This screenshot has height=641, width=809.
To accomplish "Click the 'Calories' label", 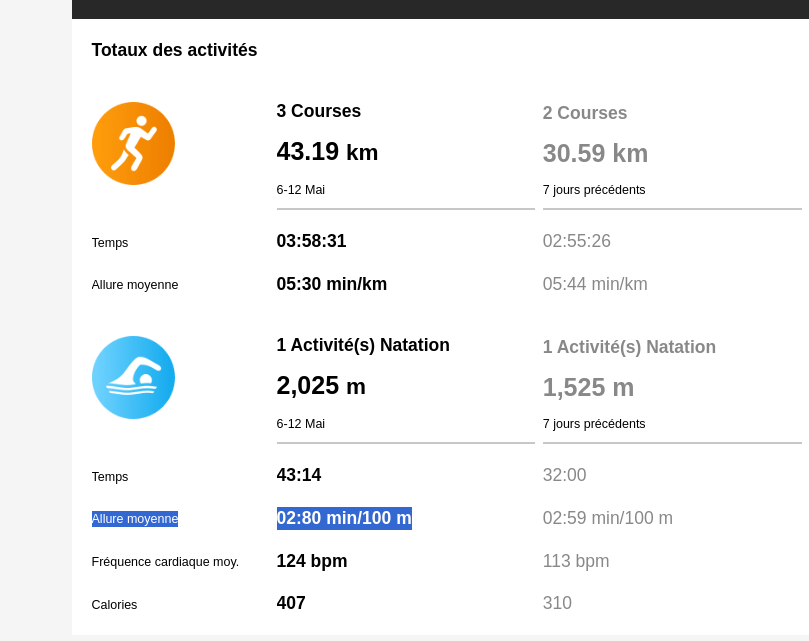I will coord(114,604).
